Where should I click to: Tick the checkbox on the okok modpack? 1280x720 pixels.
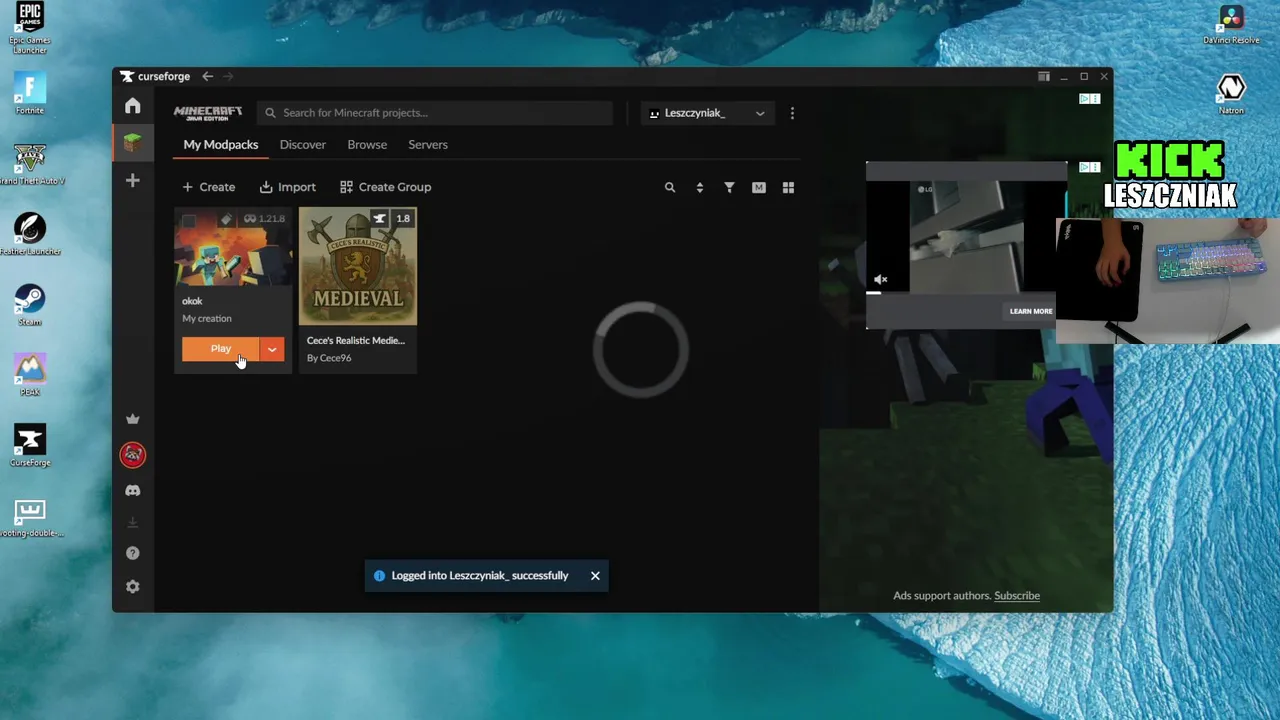(x=189, y=220)
